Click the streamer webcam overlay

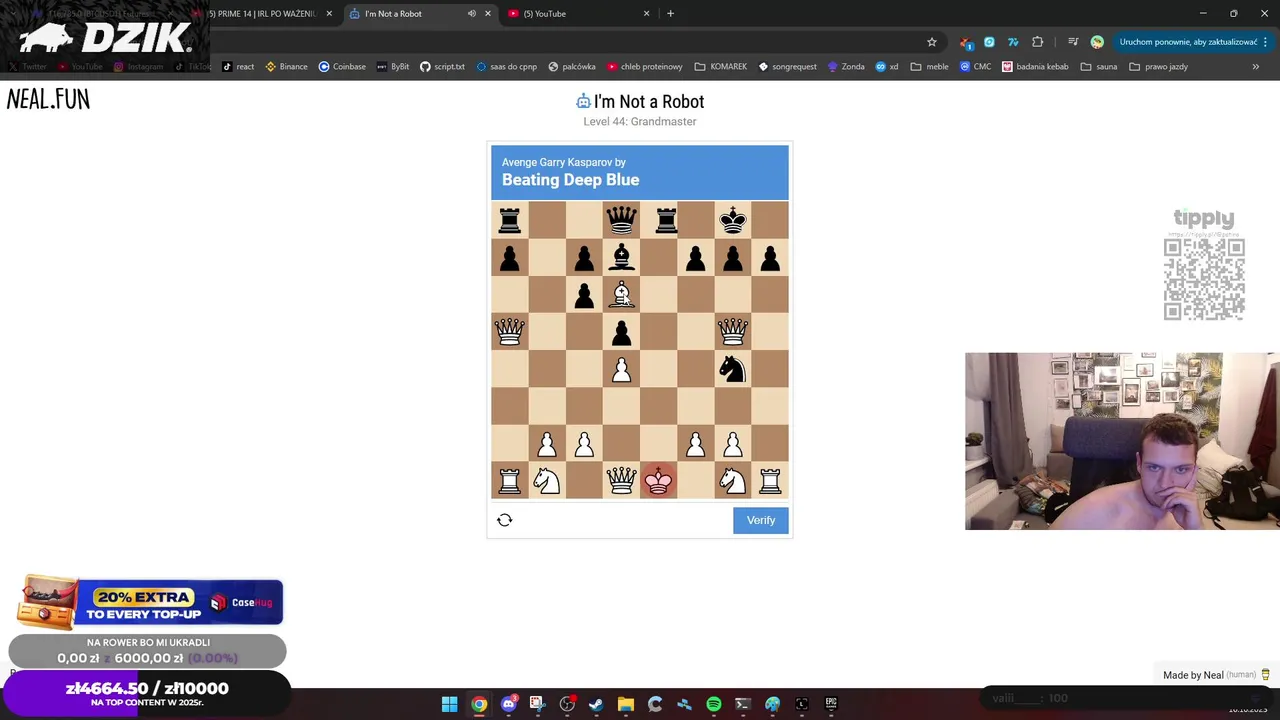[x=1122, y=441]
